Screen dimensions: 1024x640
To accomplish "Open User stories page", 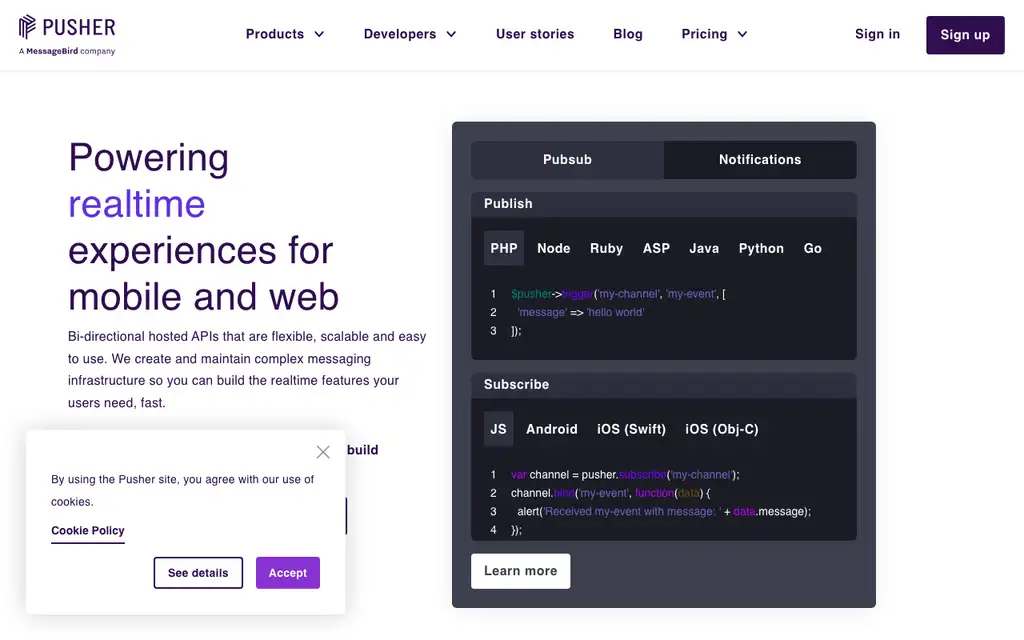I will click(535, 34).
